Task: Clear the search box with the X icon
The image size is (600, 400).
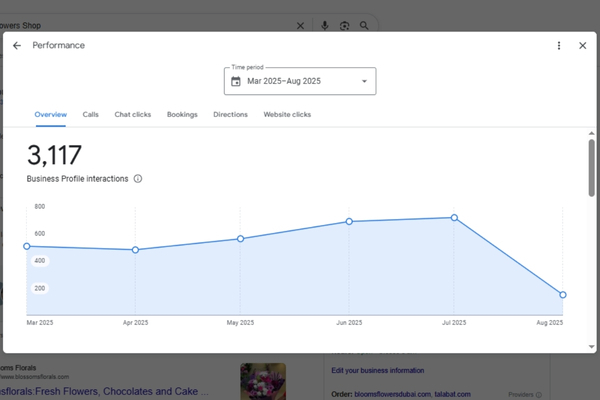Action: click(301, 26)
